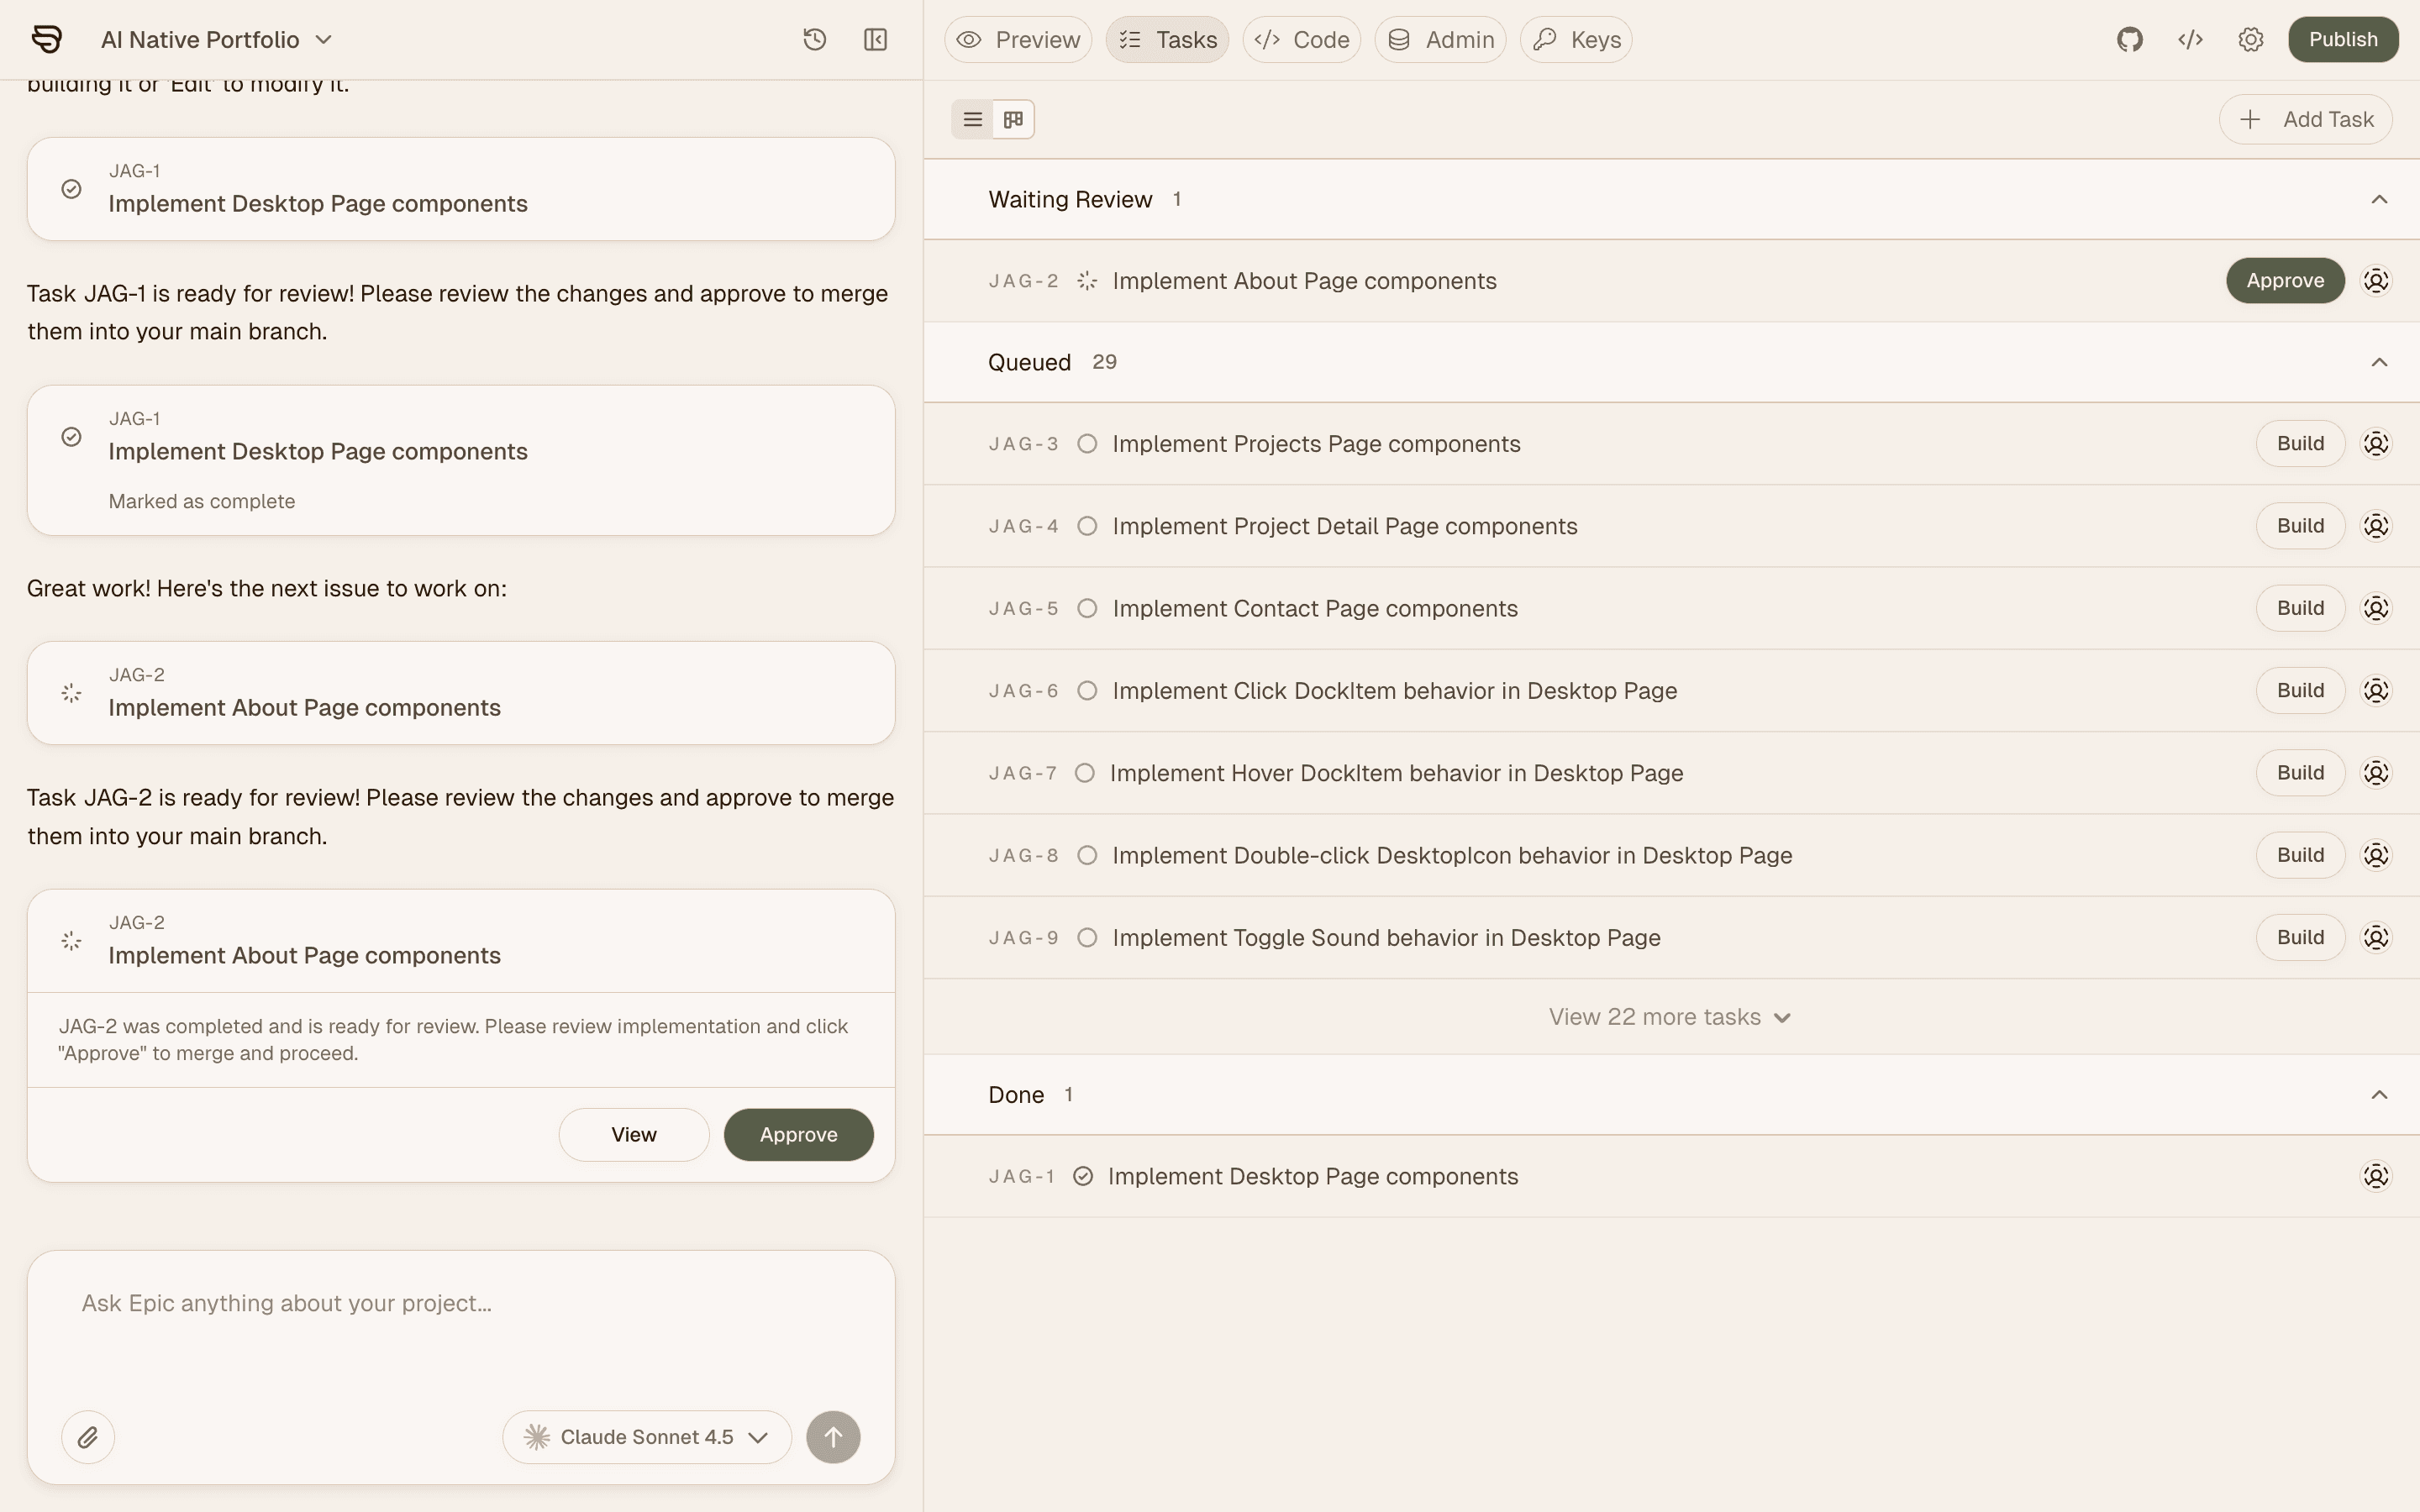Screen dimensions: 2420x1512
Task: Open chat history clock icon
Action: [814, 40]
